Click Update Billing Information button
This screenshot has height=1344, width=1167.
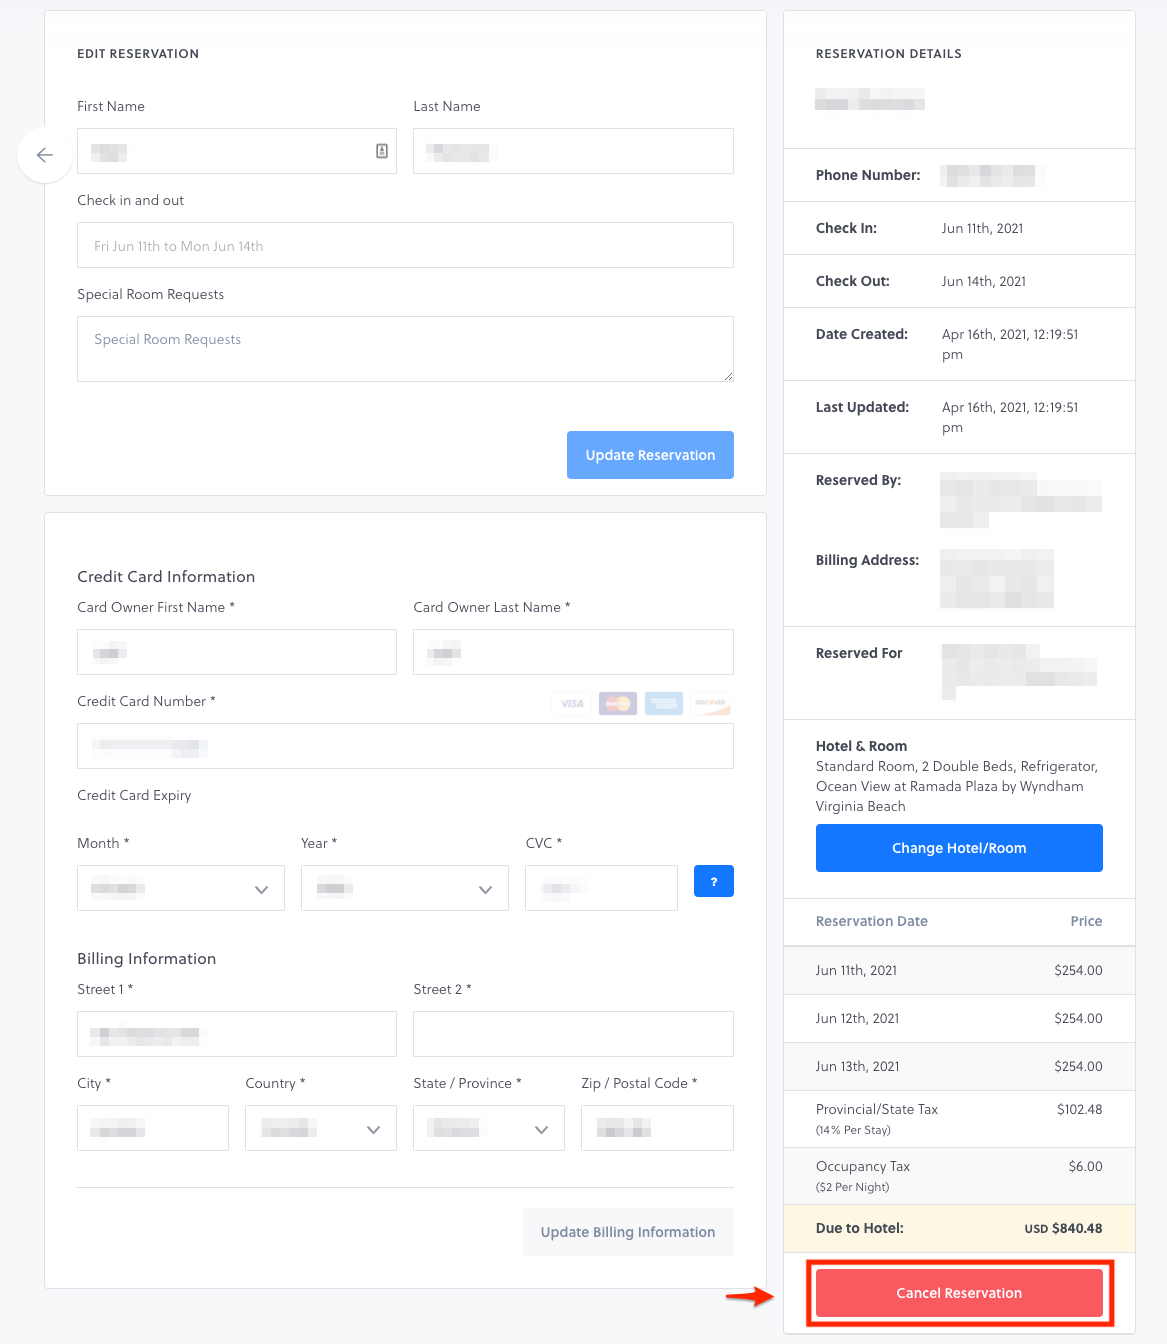[627, 1232]
